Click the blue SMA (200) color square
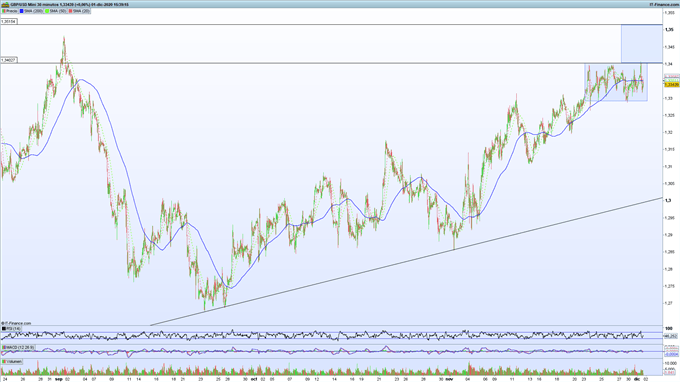This screenshot has height=382, width=680. pos(21,11)
